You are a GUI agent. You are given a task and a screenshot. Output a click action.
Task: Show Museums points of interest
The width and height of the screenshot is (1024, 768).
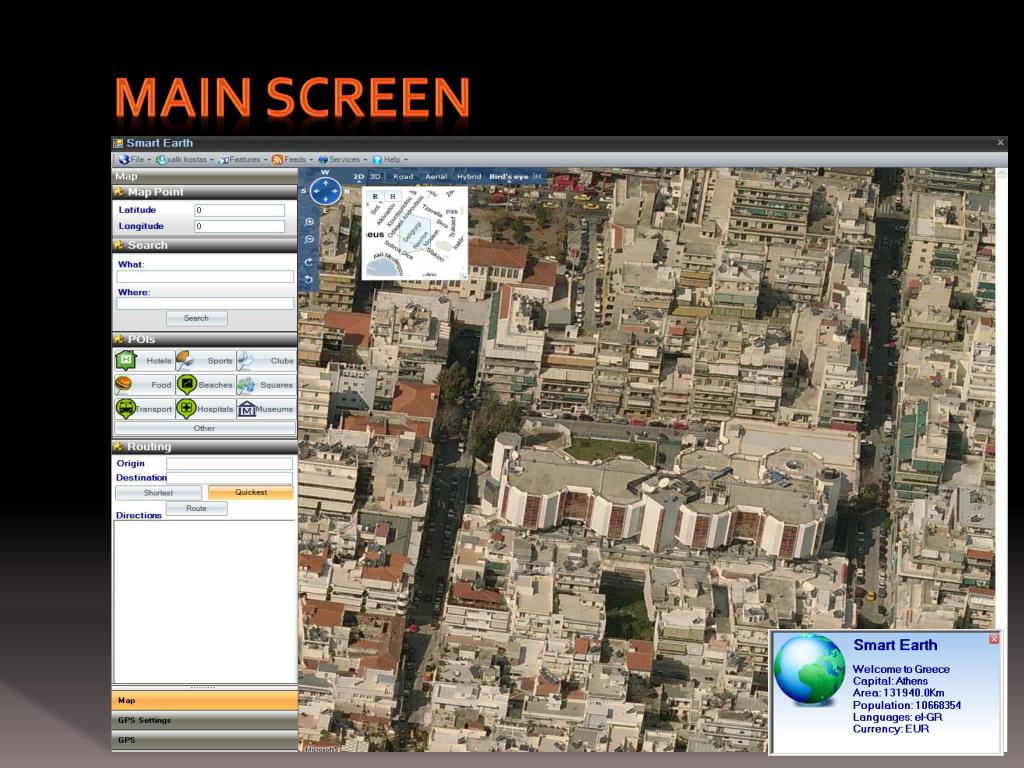pos(266,409)
